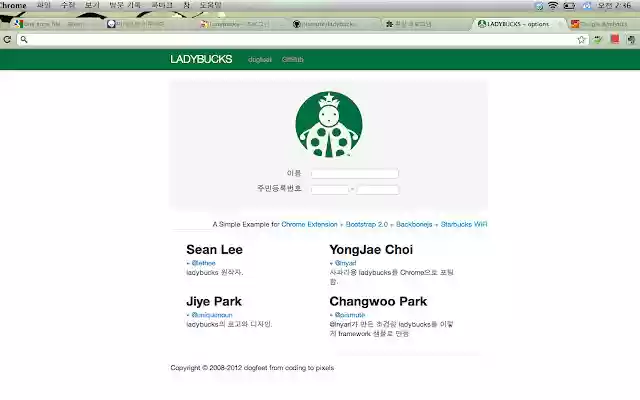Viewport: 640px width, 400px height.
Task: Click the magnifier icon in address bar
Action: [24, 40]
